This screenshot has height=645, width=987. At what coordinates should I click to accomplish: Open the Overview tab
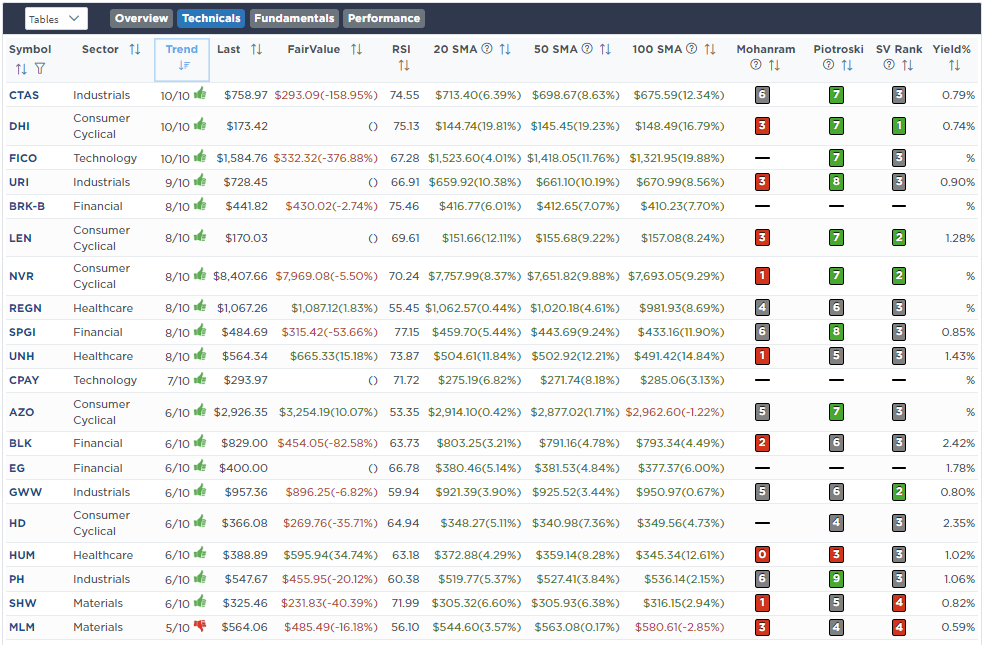[x=141, y=18]
